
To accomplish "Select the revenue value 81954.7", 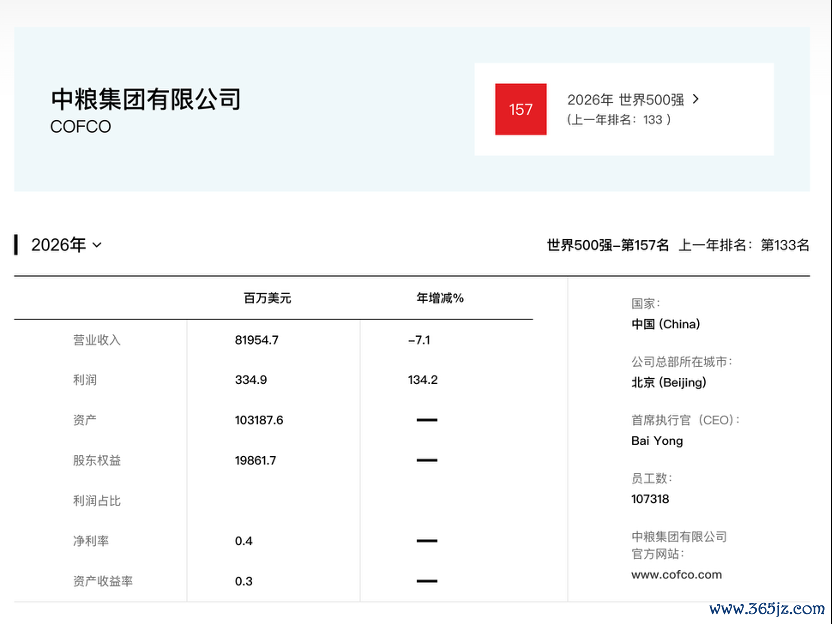I will point(257,340).
